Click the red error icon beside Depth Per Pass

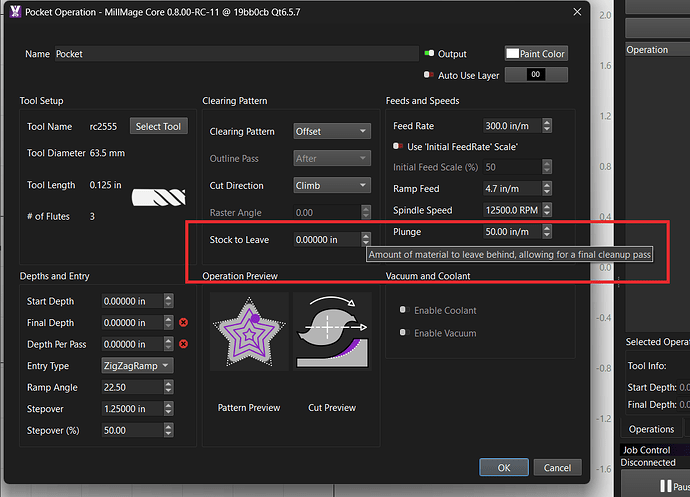[x=183, y=345]
